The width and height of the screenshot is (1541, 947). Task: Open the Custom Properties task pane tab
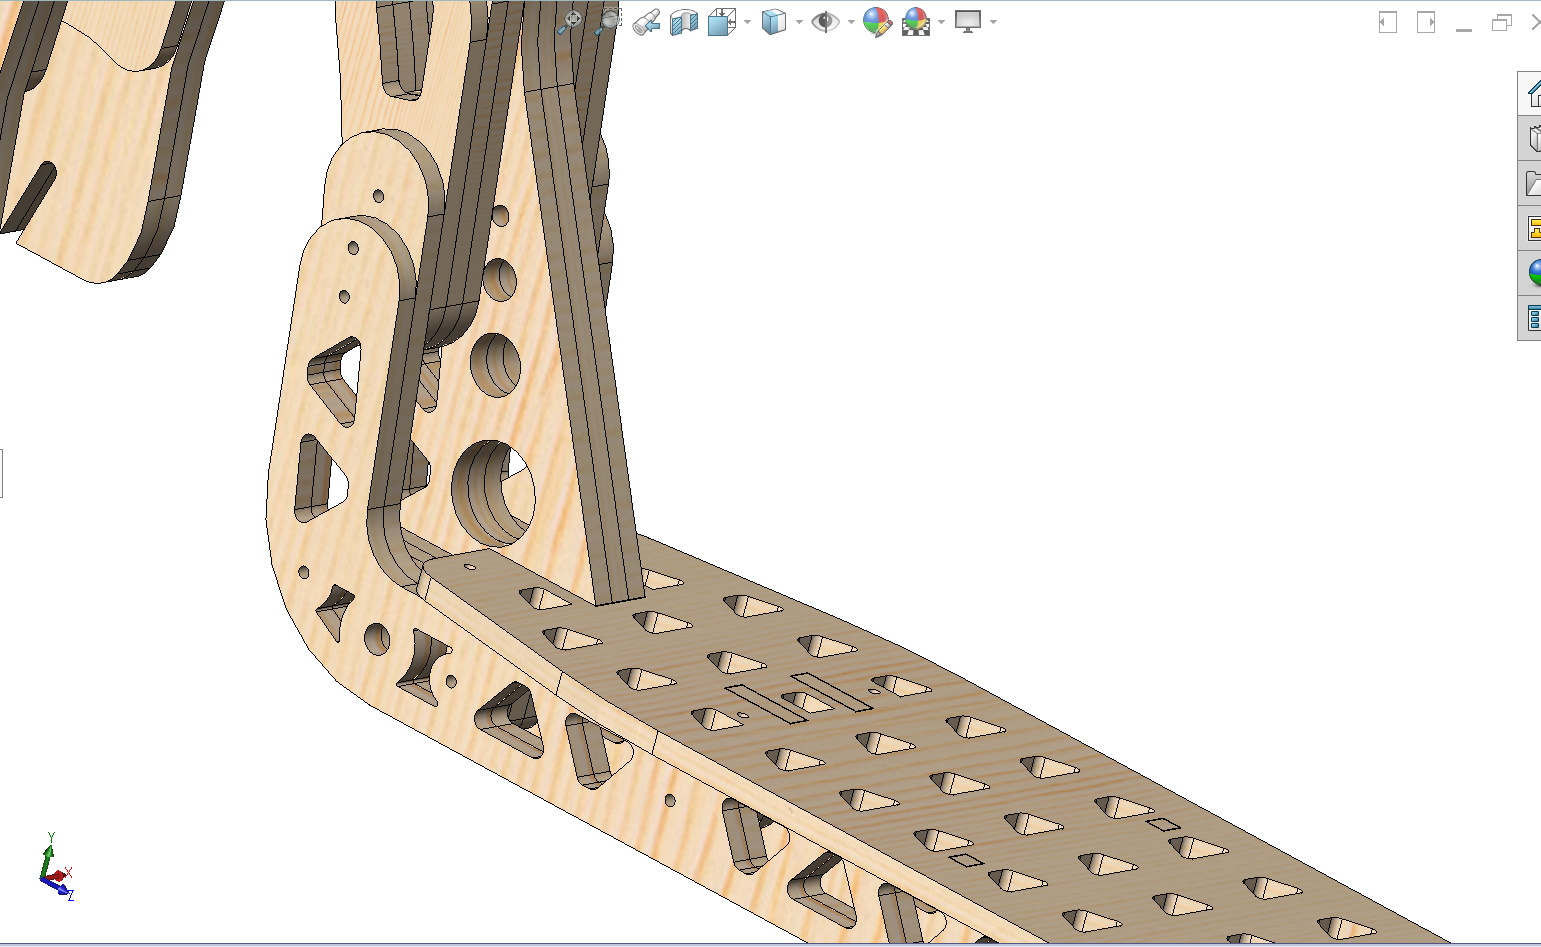[1531, 318]
